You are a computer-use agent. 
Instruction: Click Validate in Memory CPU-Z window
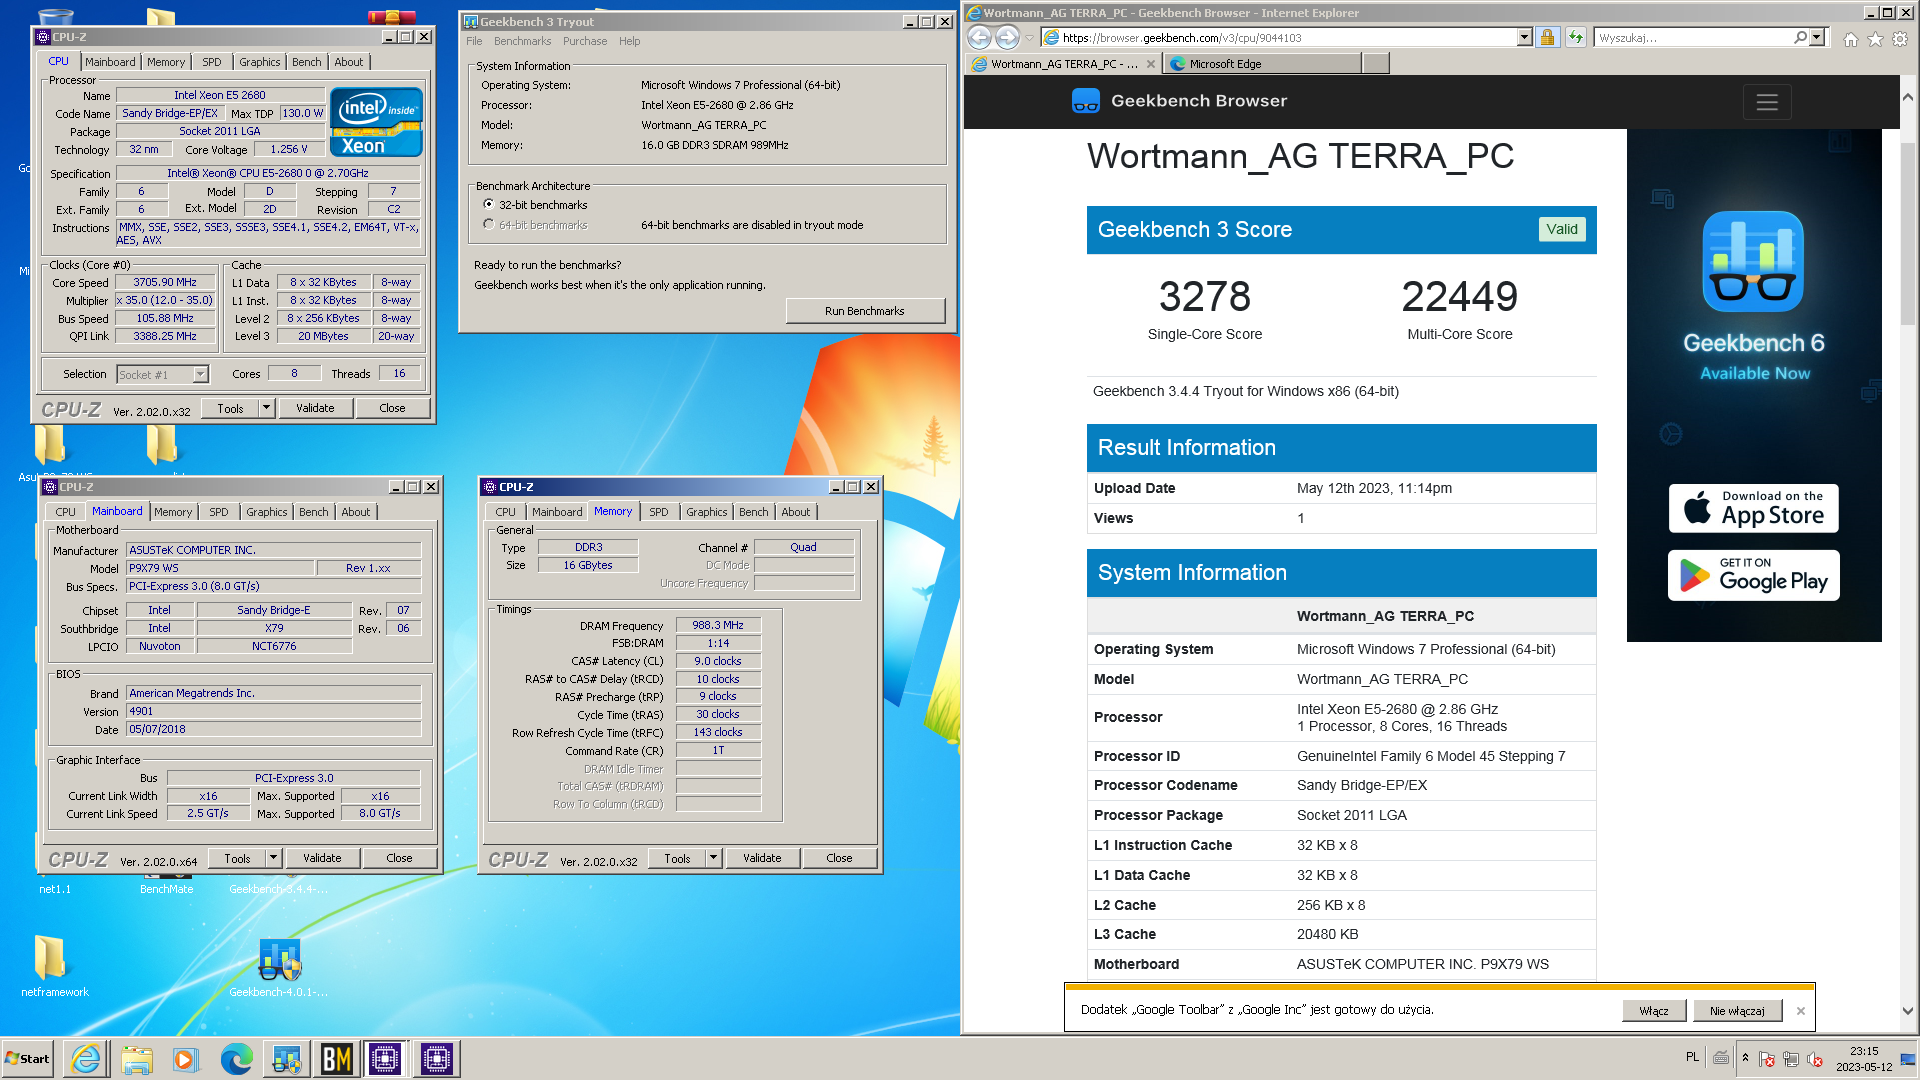[x=762, y=858]
